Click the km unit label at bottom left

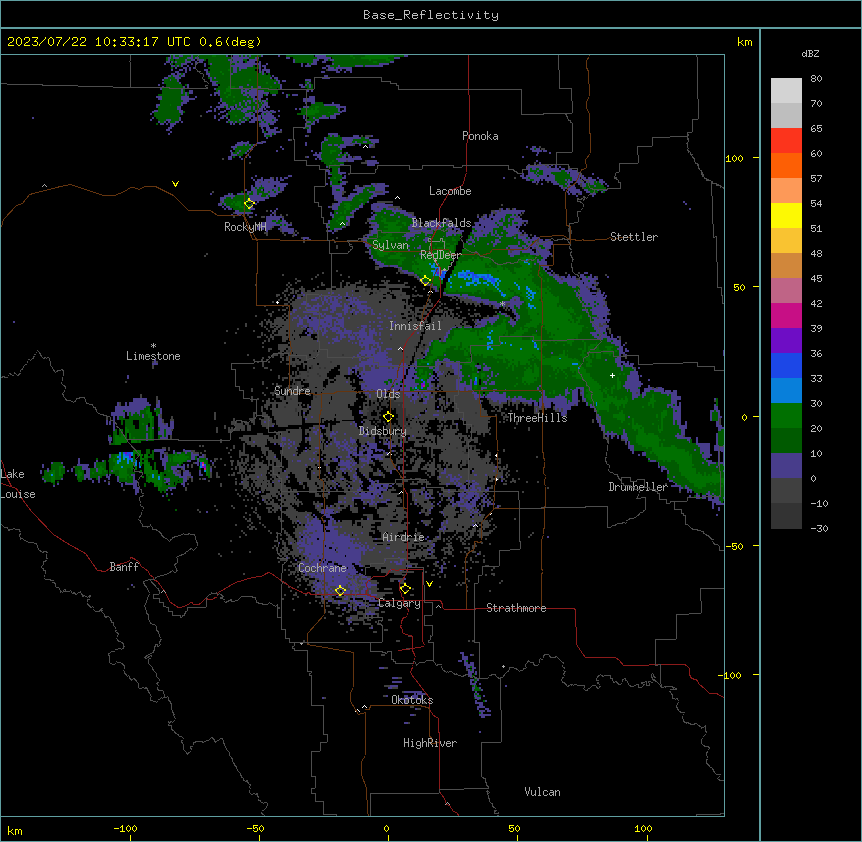(15, 831)
